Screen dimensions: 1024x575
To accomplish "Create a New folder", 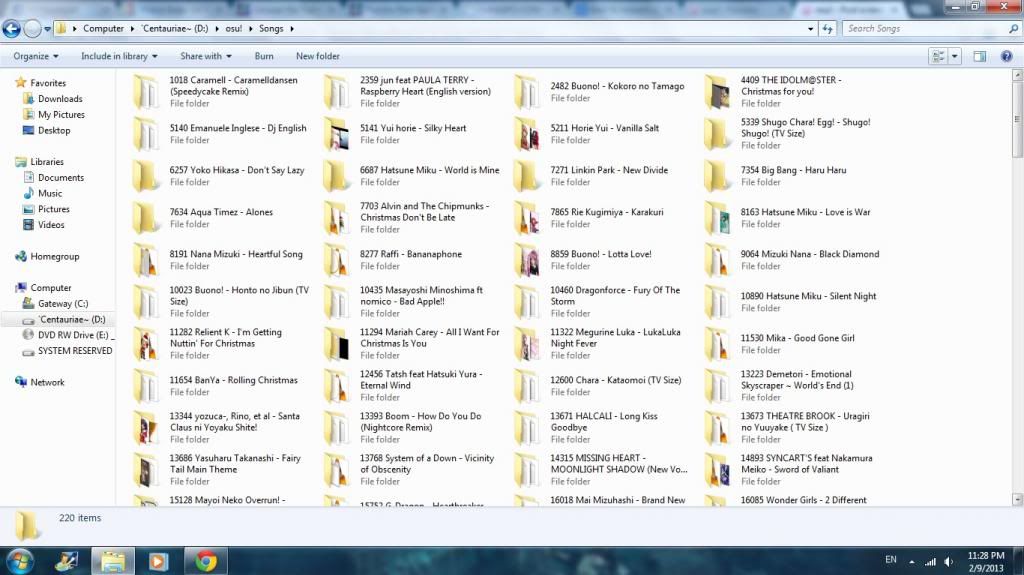I will coord(317,56).
